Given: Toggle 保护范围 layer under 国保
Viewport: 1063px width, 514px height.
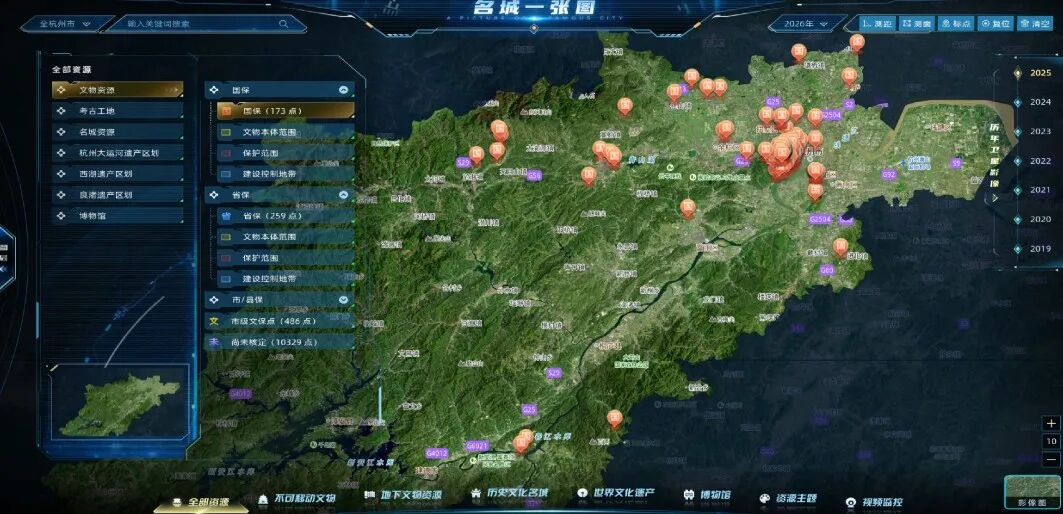Looking at the screenshot, I should [x=285, y=153].
